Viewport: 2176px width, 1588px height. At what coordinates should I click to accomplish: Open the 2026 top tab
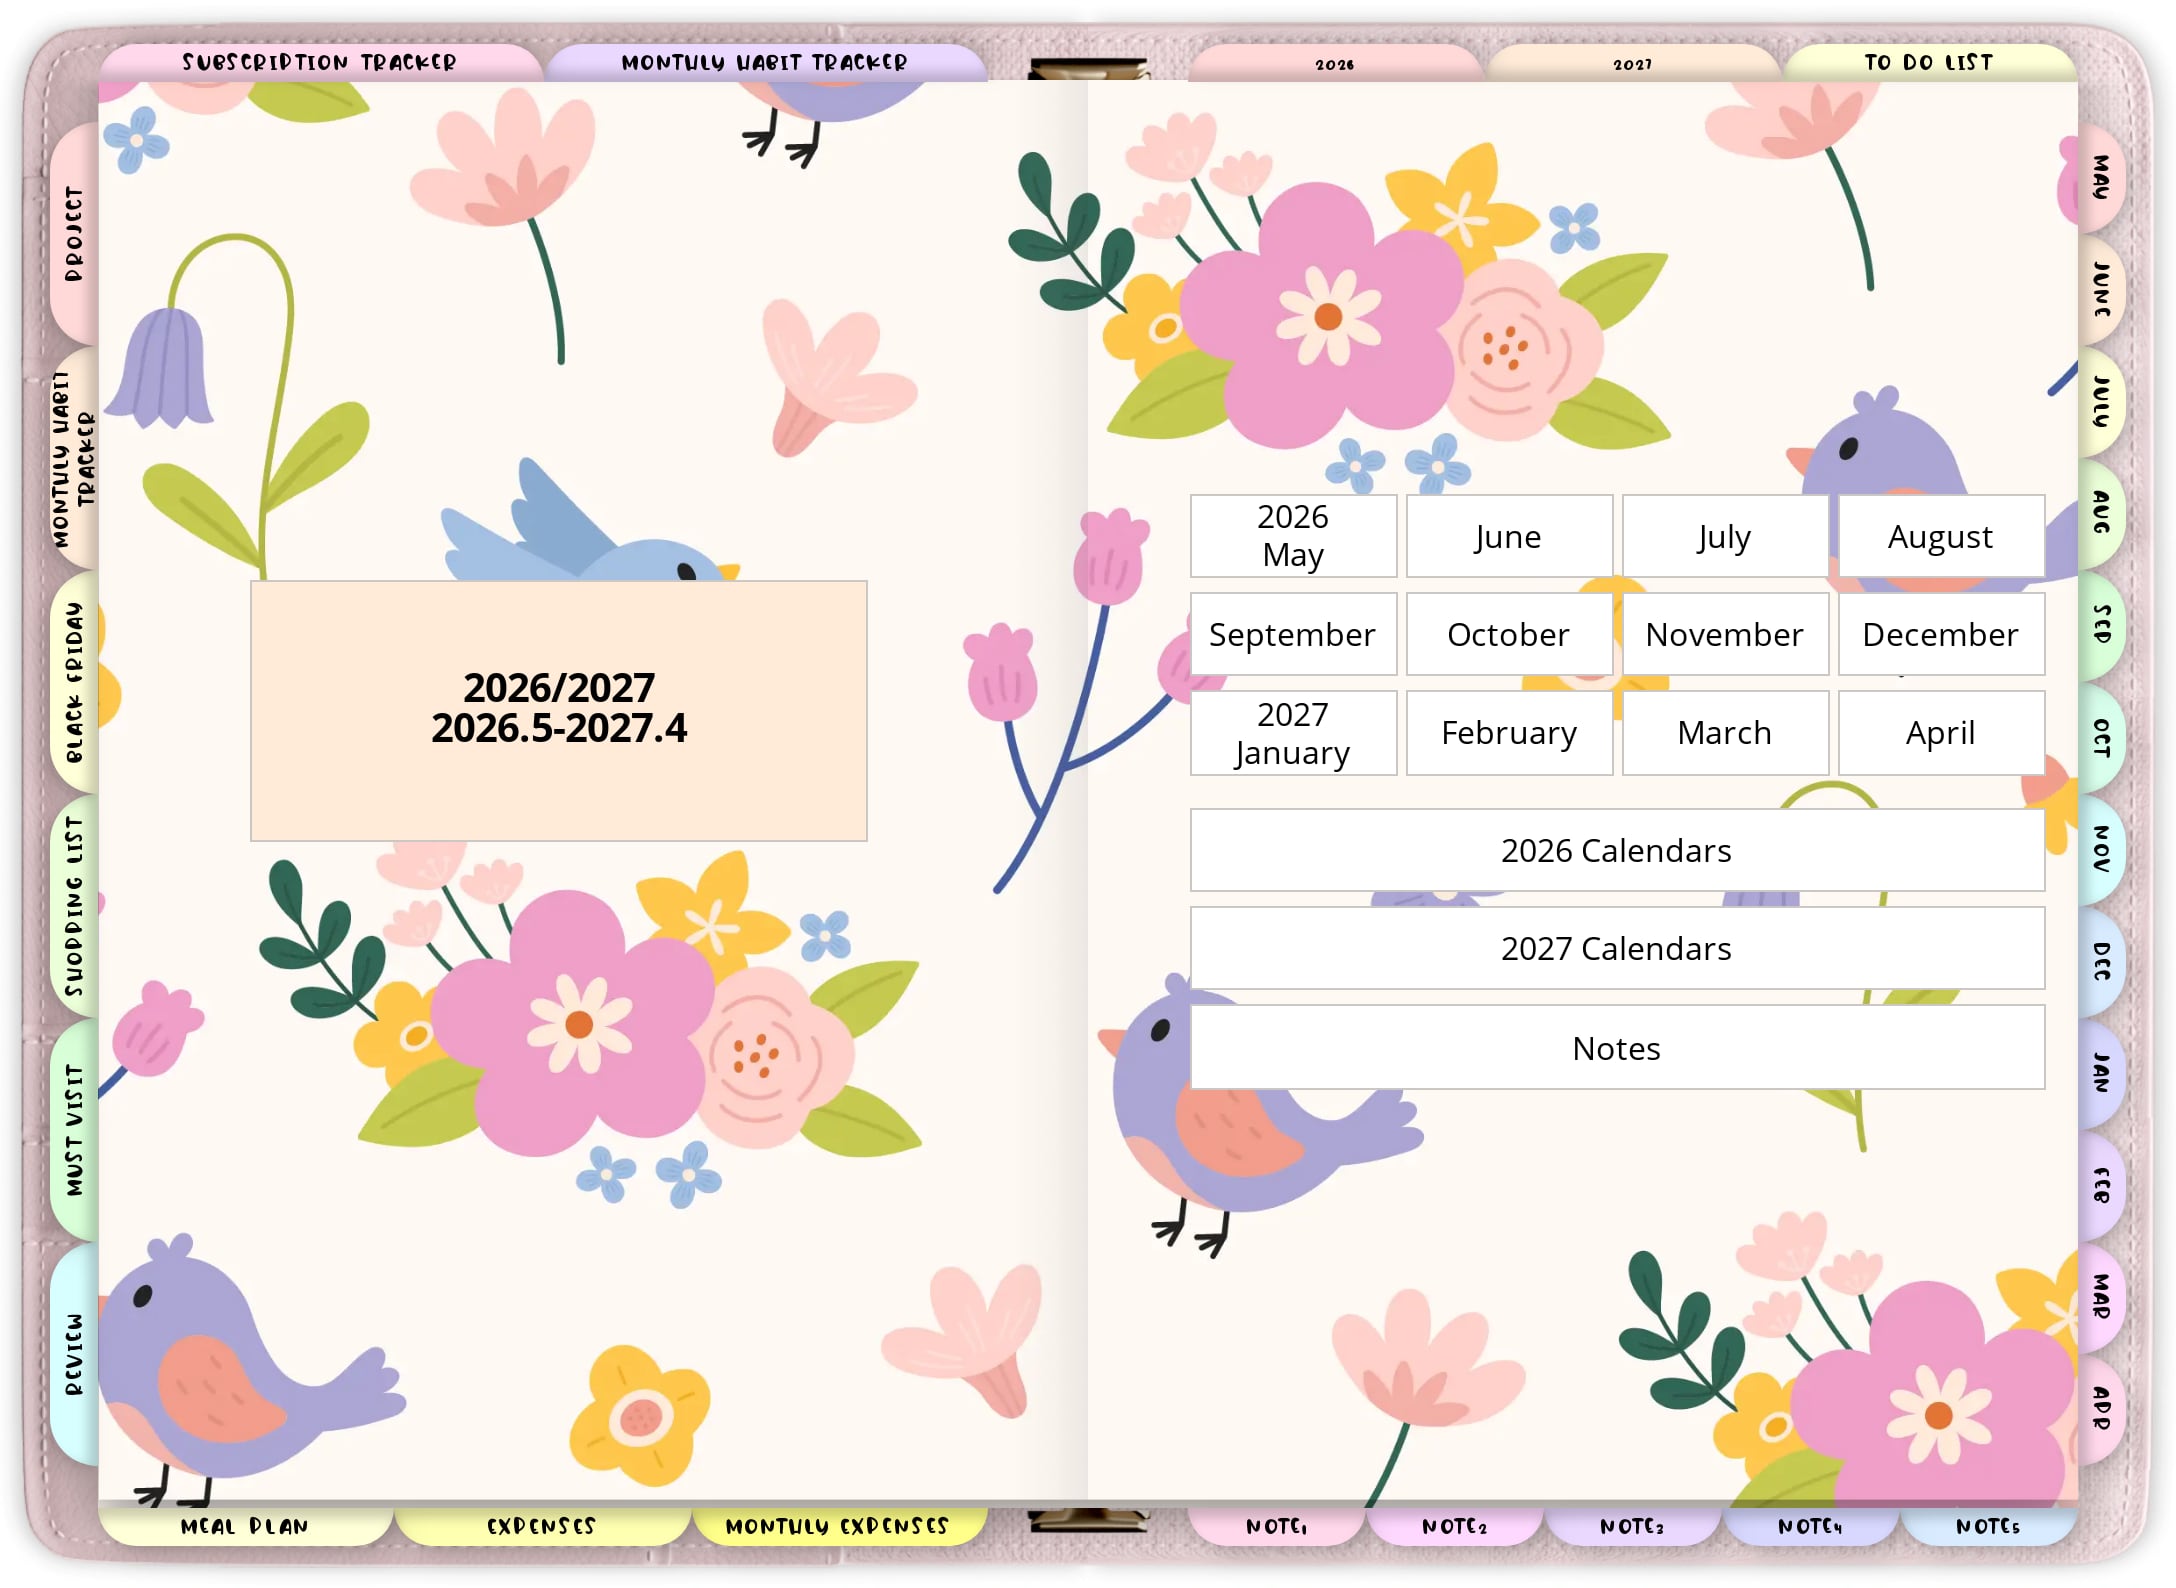pyautogui.click(x=1333, y=65)
